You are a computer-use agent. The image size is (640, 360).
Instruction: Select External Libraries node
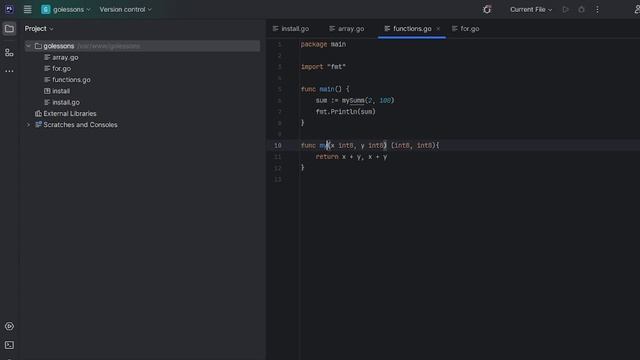(x=66, y=113)
